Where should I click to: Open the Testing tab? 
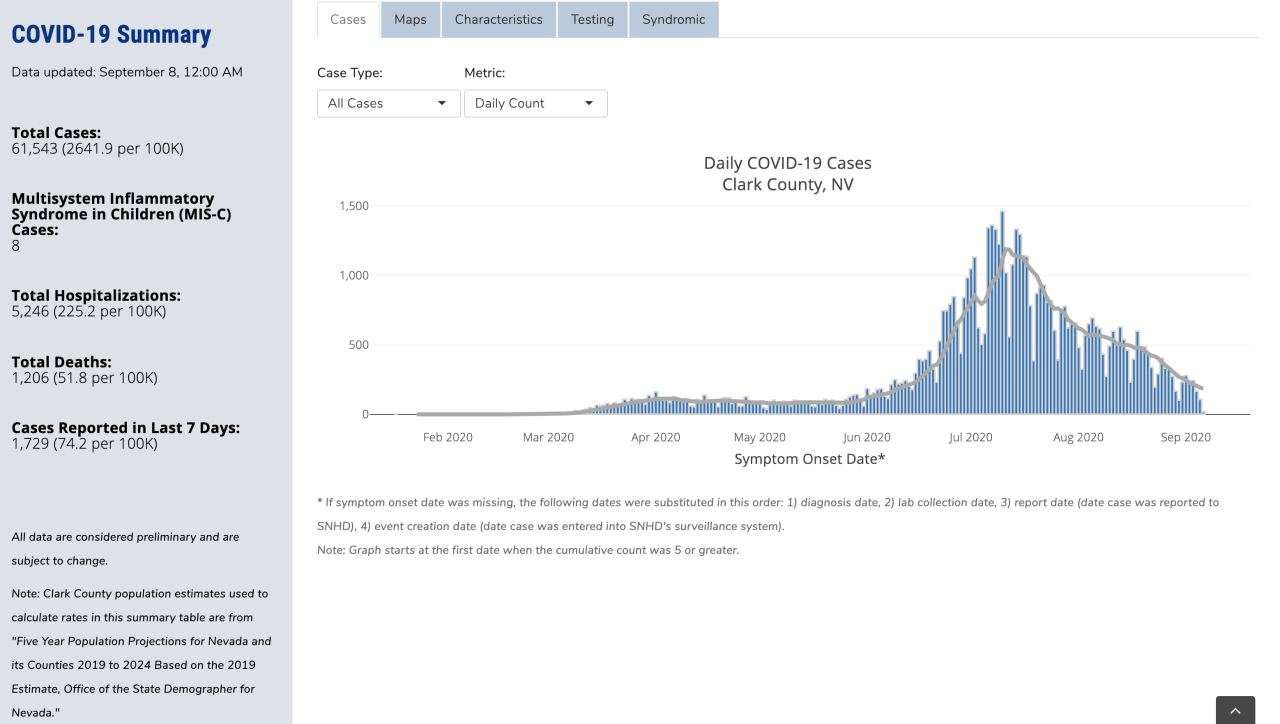pos(593,20)
